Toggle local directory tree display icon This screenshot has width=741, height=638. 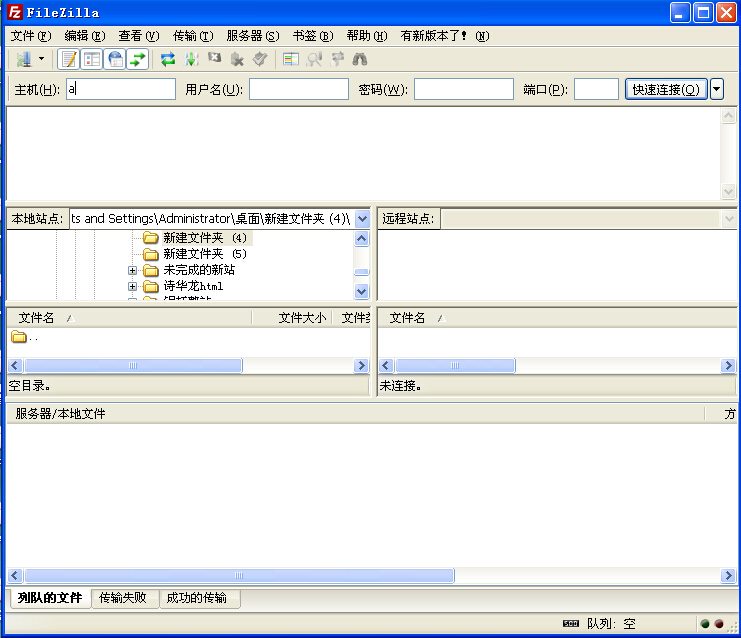(92, 59)
